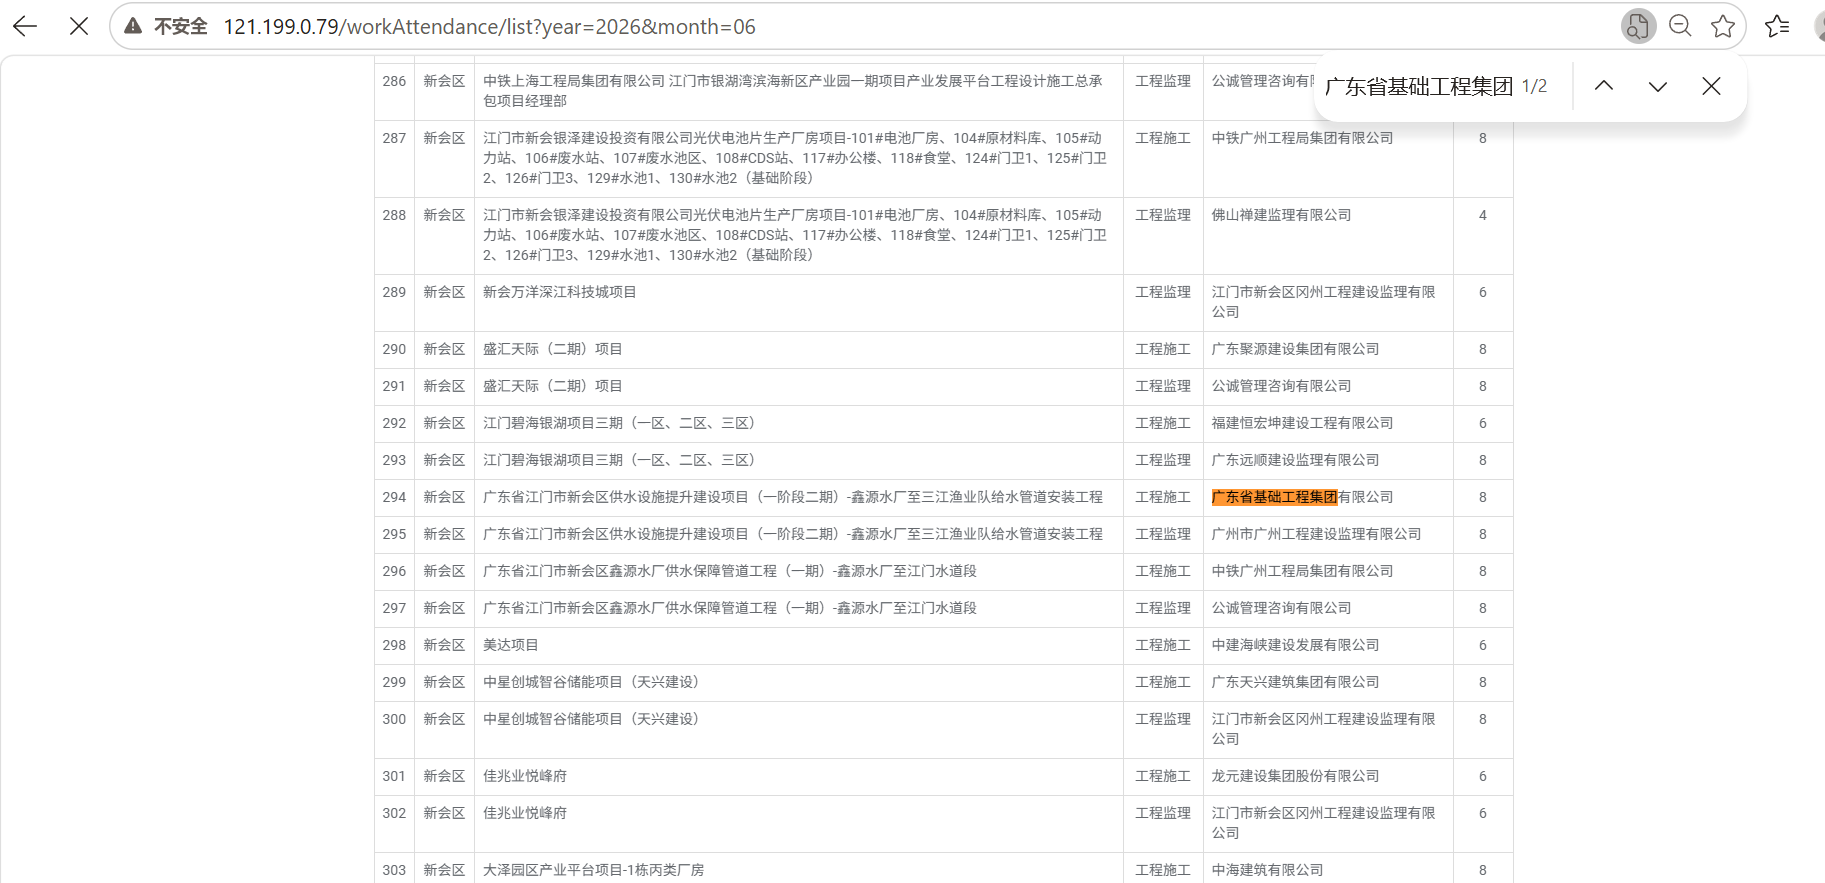Go back with the browser back arrow
The image size is (1825, 883).
25,27
